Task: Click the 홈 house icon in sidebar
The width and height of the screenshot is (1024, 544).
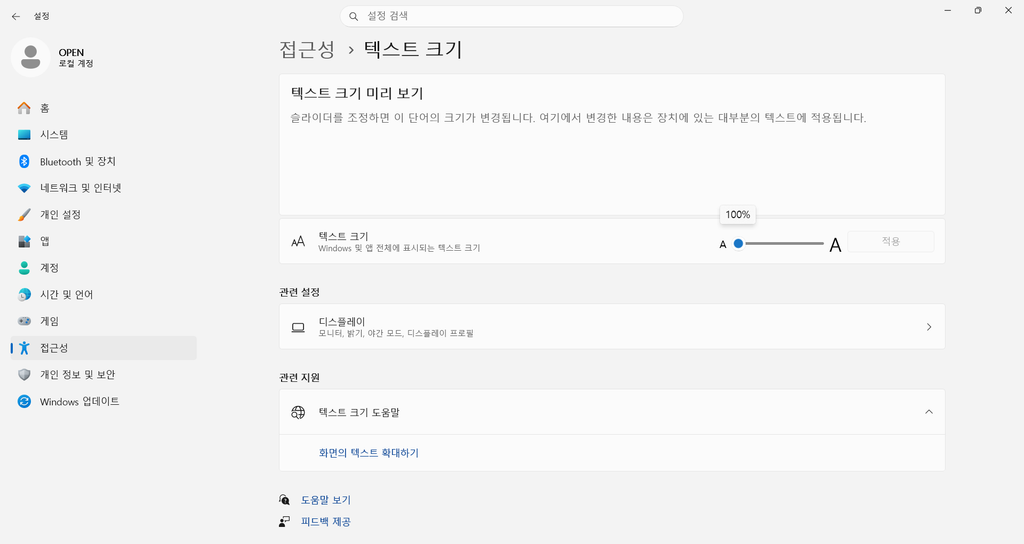Action: [24, 108]
